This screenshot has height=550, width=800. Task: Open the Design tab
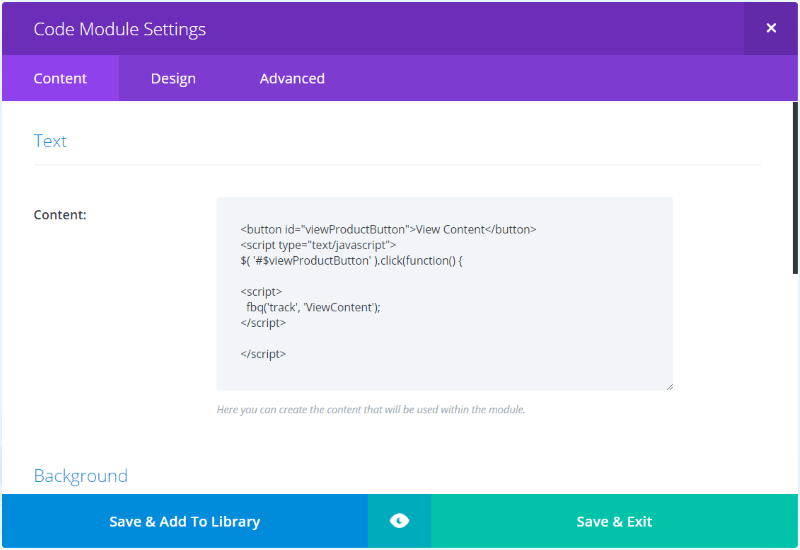click(173, 78)
